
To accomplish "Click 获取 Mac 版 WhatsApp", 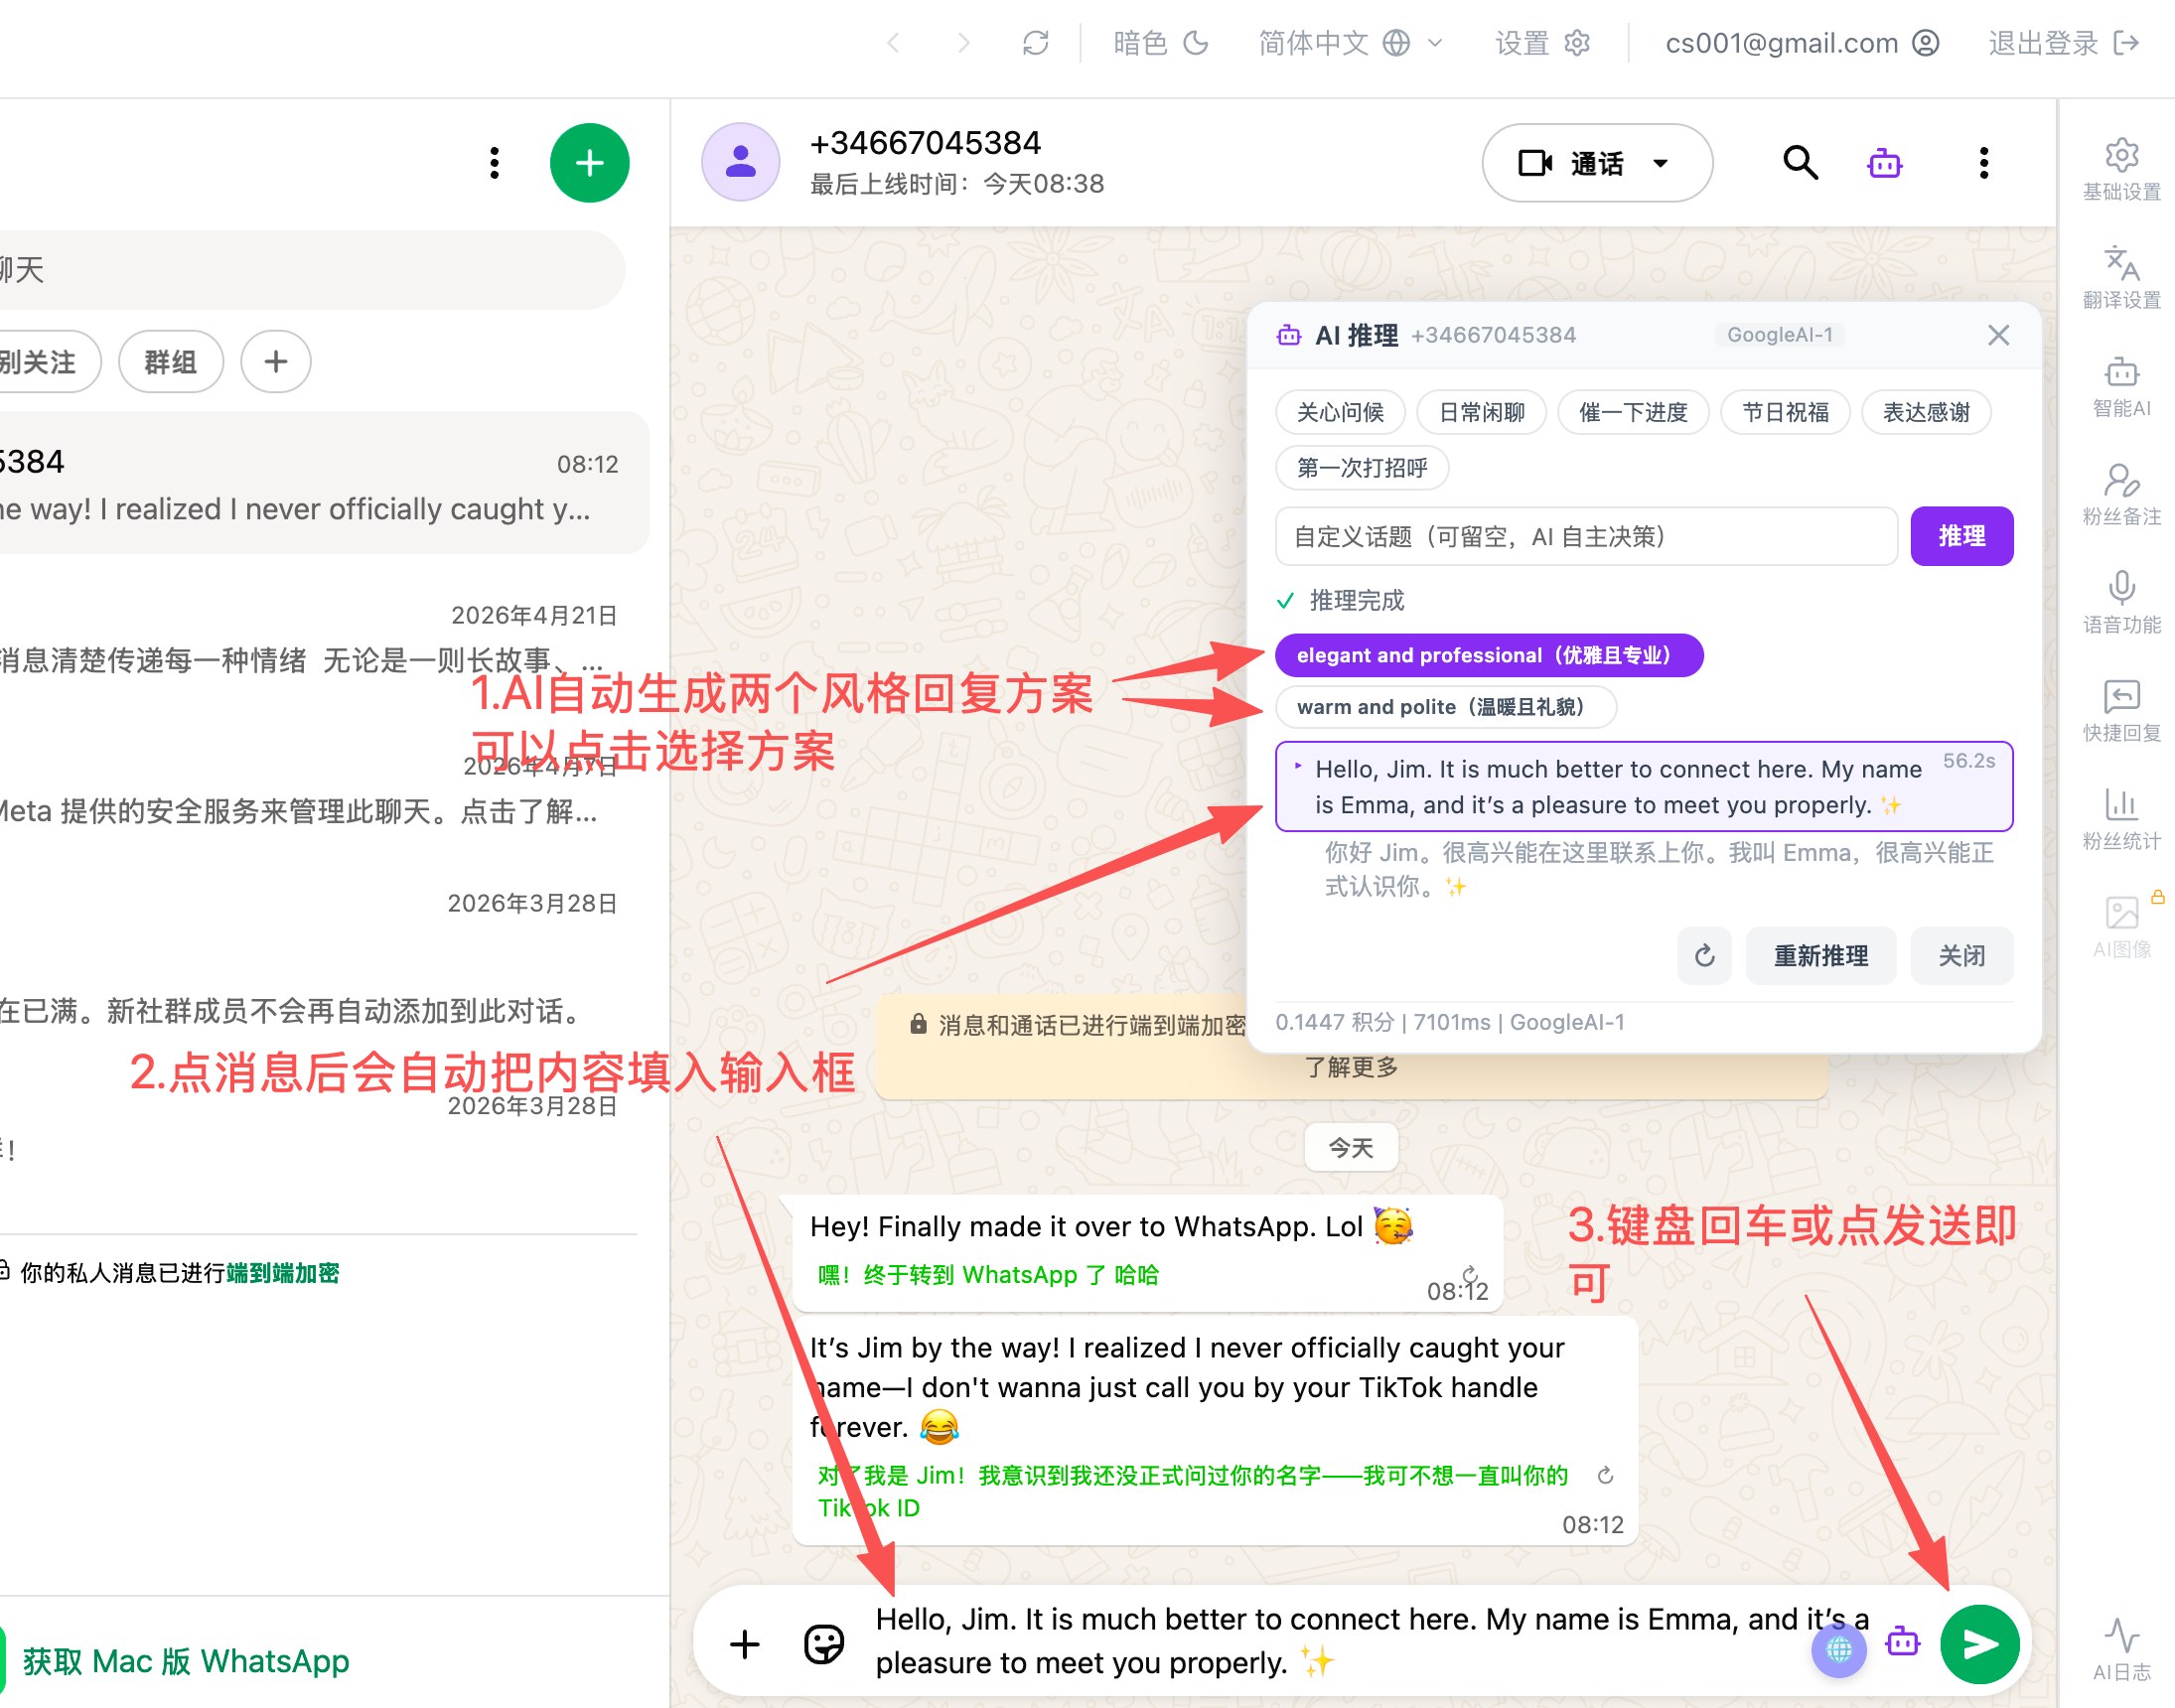I will pos(186,1660).
